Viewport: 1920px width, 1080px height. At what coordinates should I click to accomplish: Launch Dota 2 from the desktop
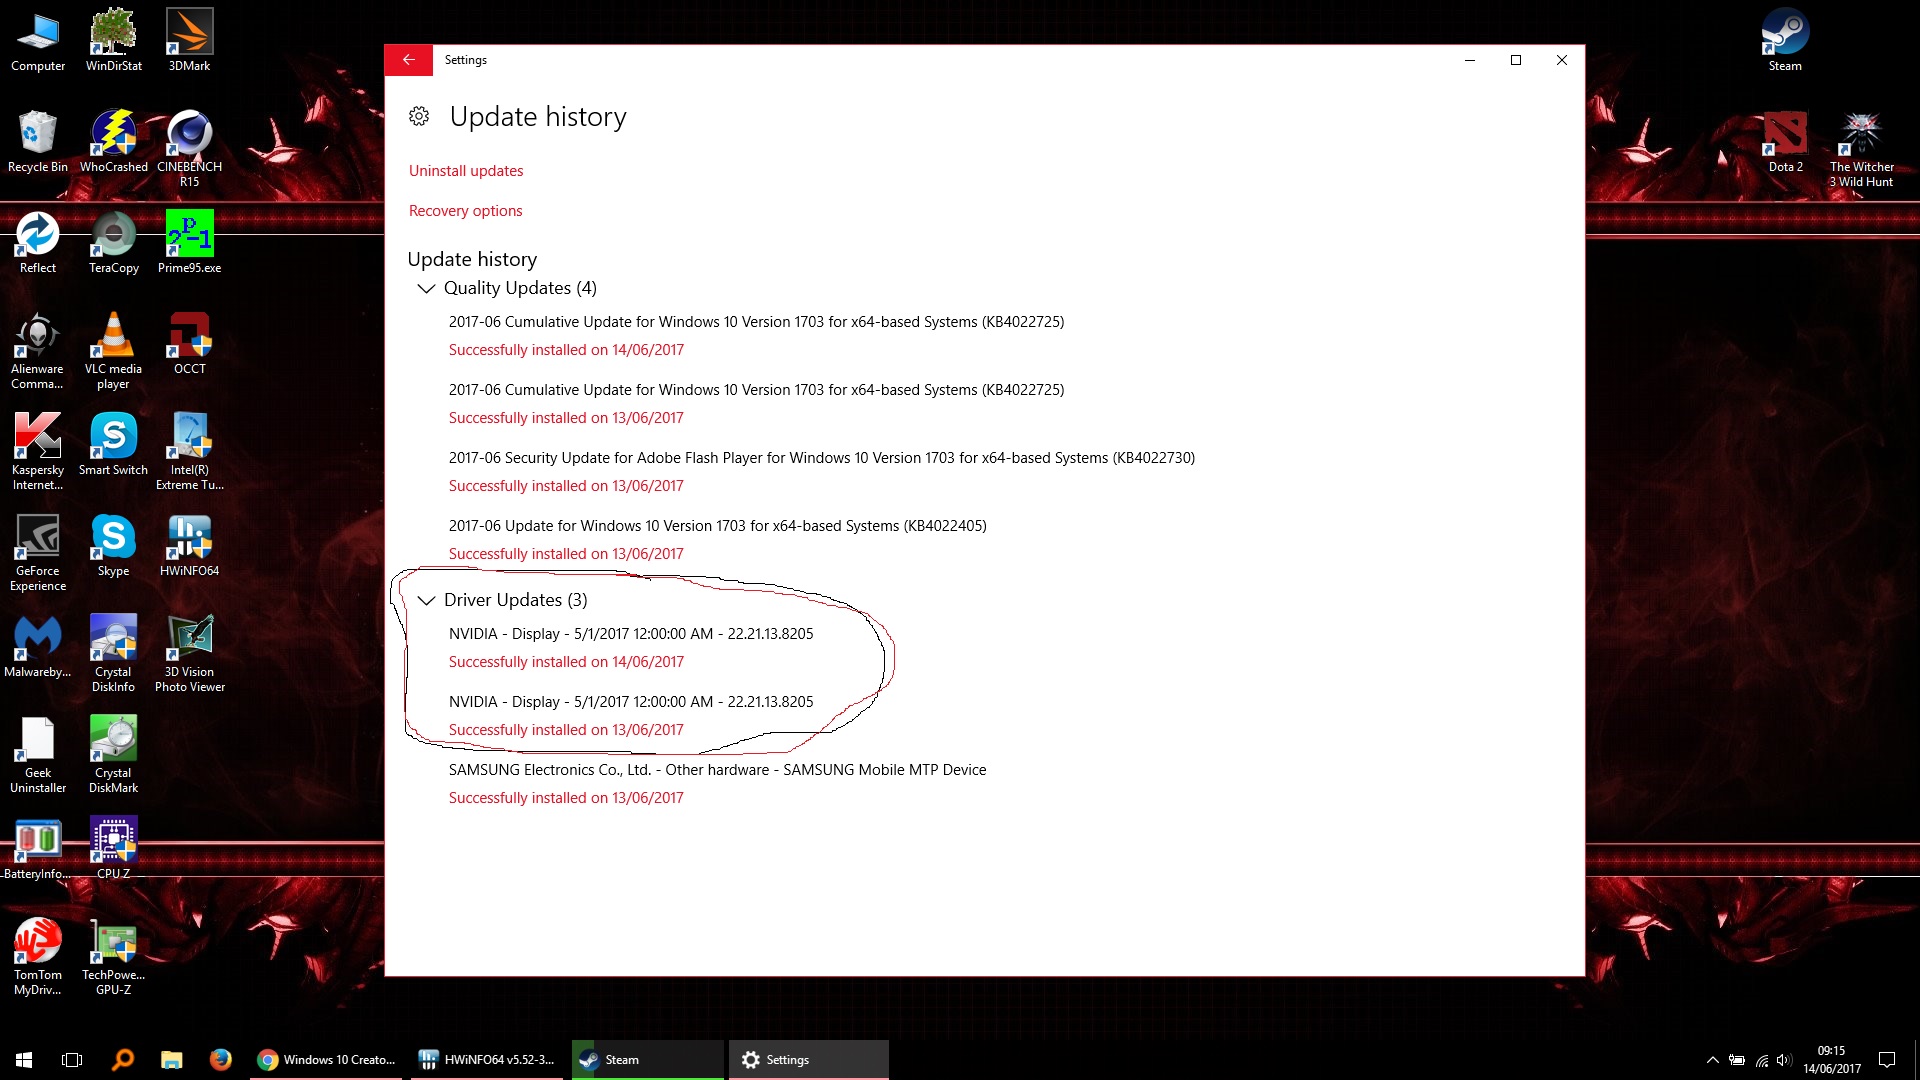pos(1785,142)
